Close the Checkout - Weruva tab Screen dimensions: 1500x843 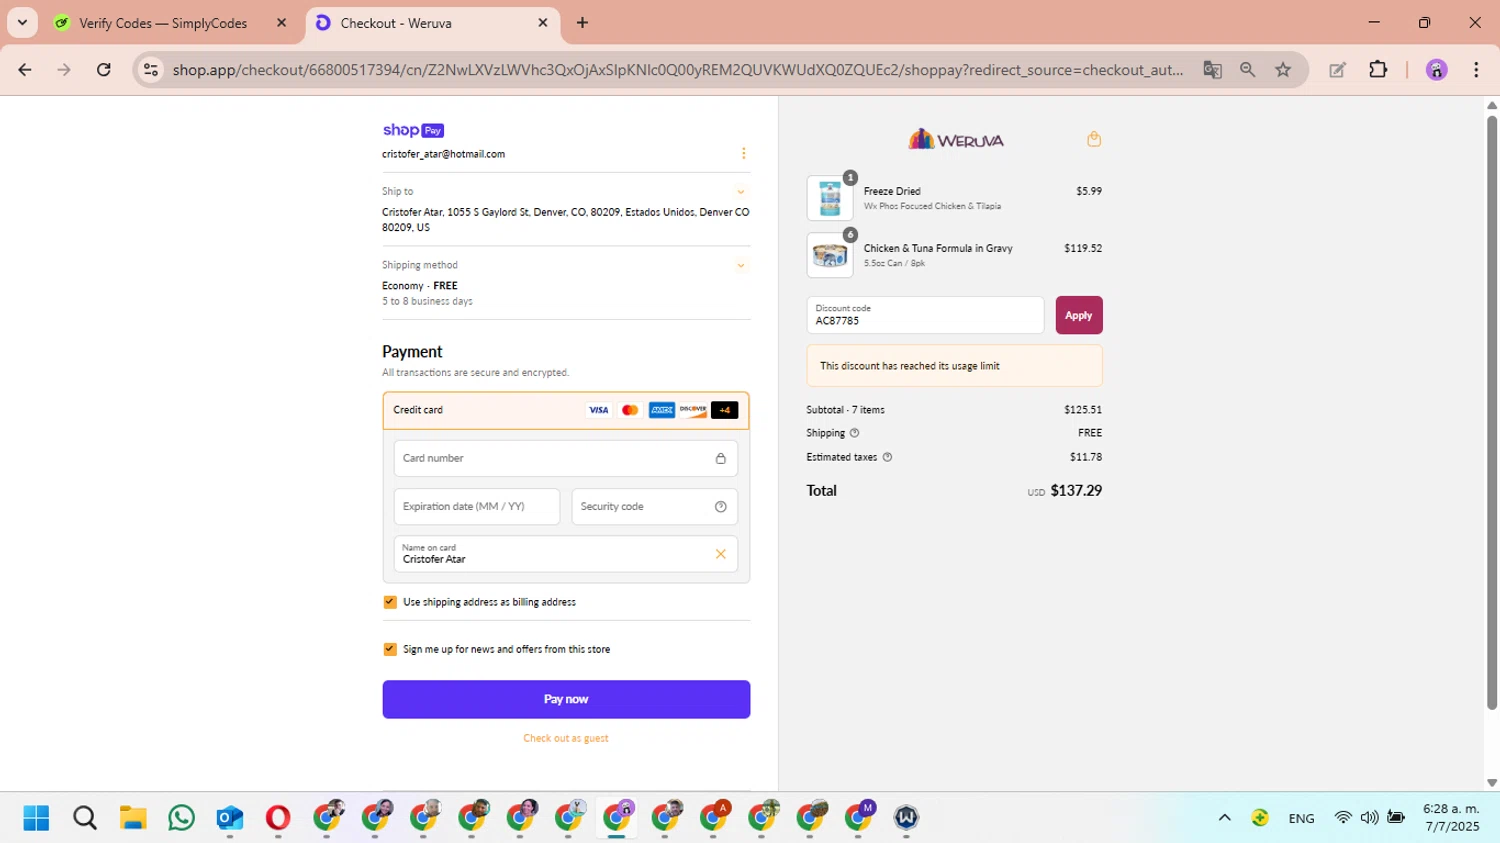pos(543,22)
